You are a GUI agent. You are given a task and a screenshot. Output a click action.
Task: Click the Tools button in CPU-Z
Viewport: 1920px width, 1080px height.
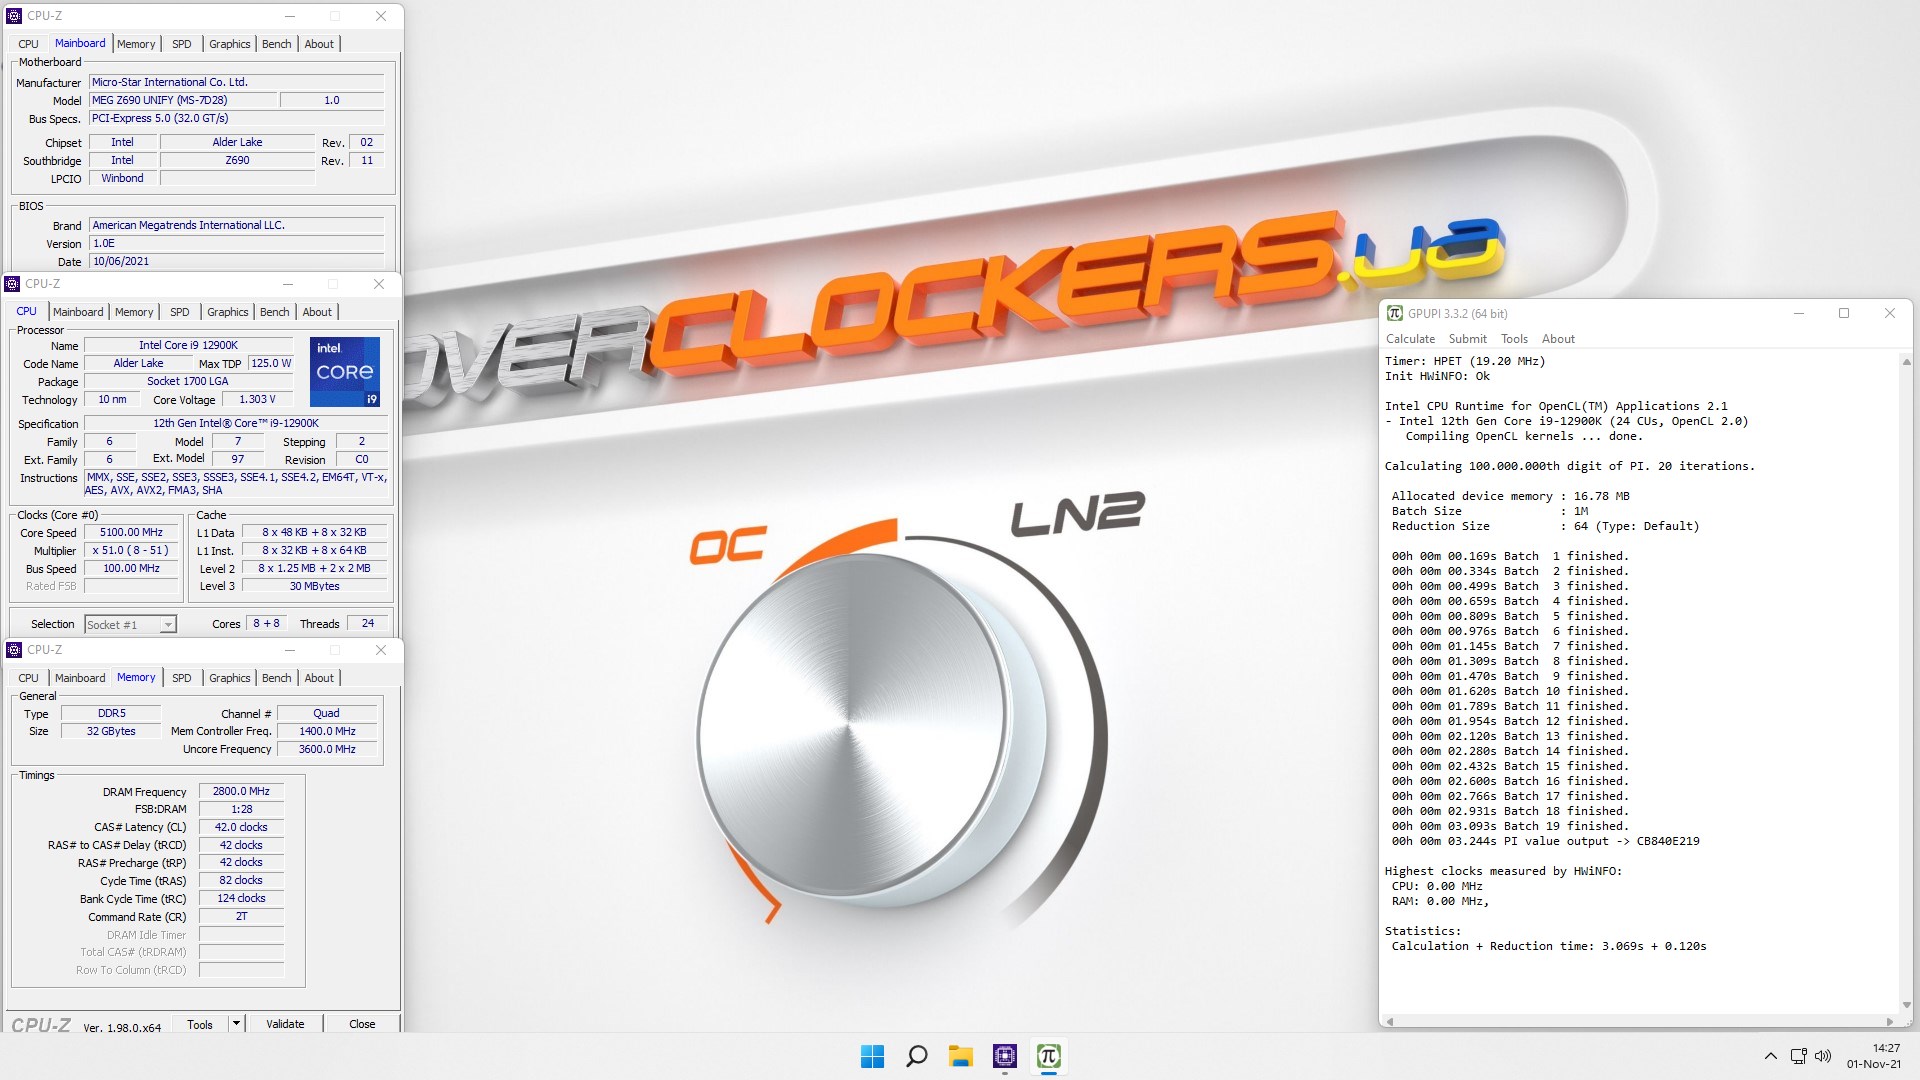point(200,1024)
